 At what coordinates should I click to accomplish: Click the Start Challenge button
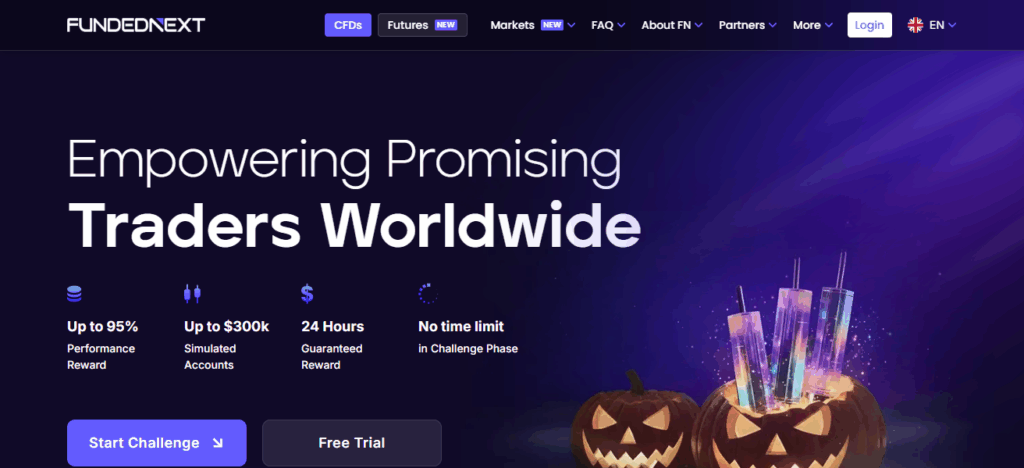(x=157, y=443)
